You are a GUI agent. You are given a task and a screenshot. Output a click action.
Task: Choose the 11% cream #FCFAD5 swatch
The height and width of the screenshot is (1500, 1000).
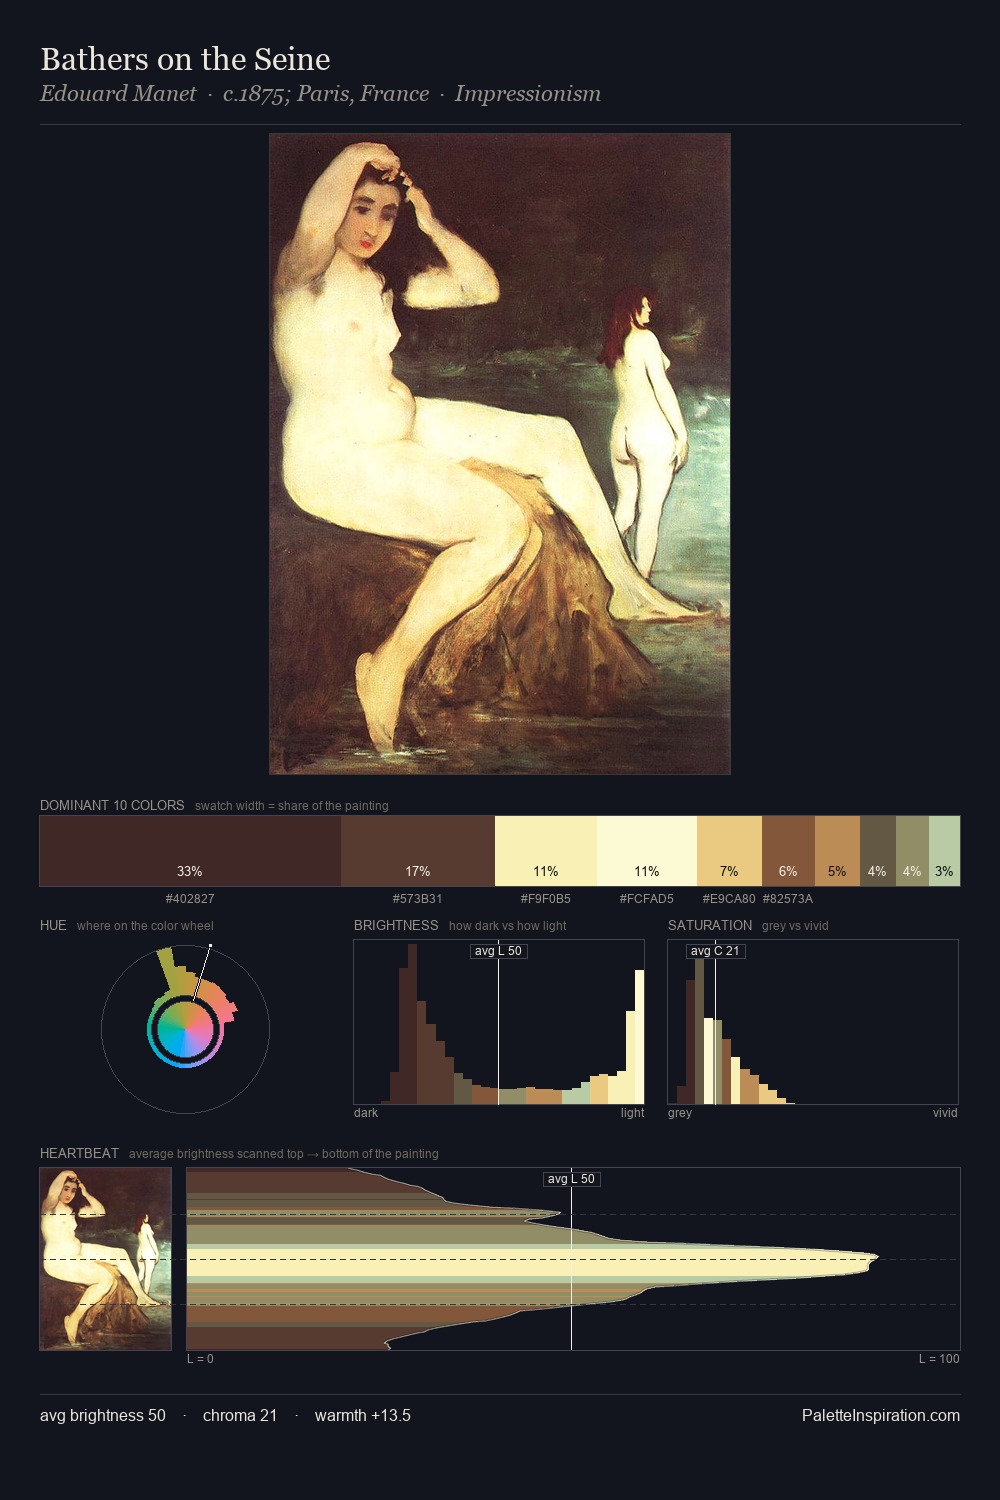[x=647, y=851]
